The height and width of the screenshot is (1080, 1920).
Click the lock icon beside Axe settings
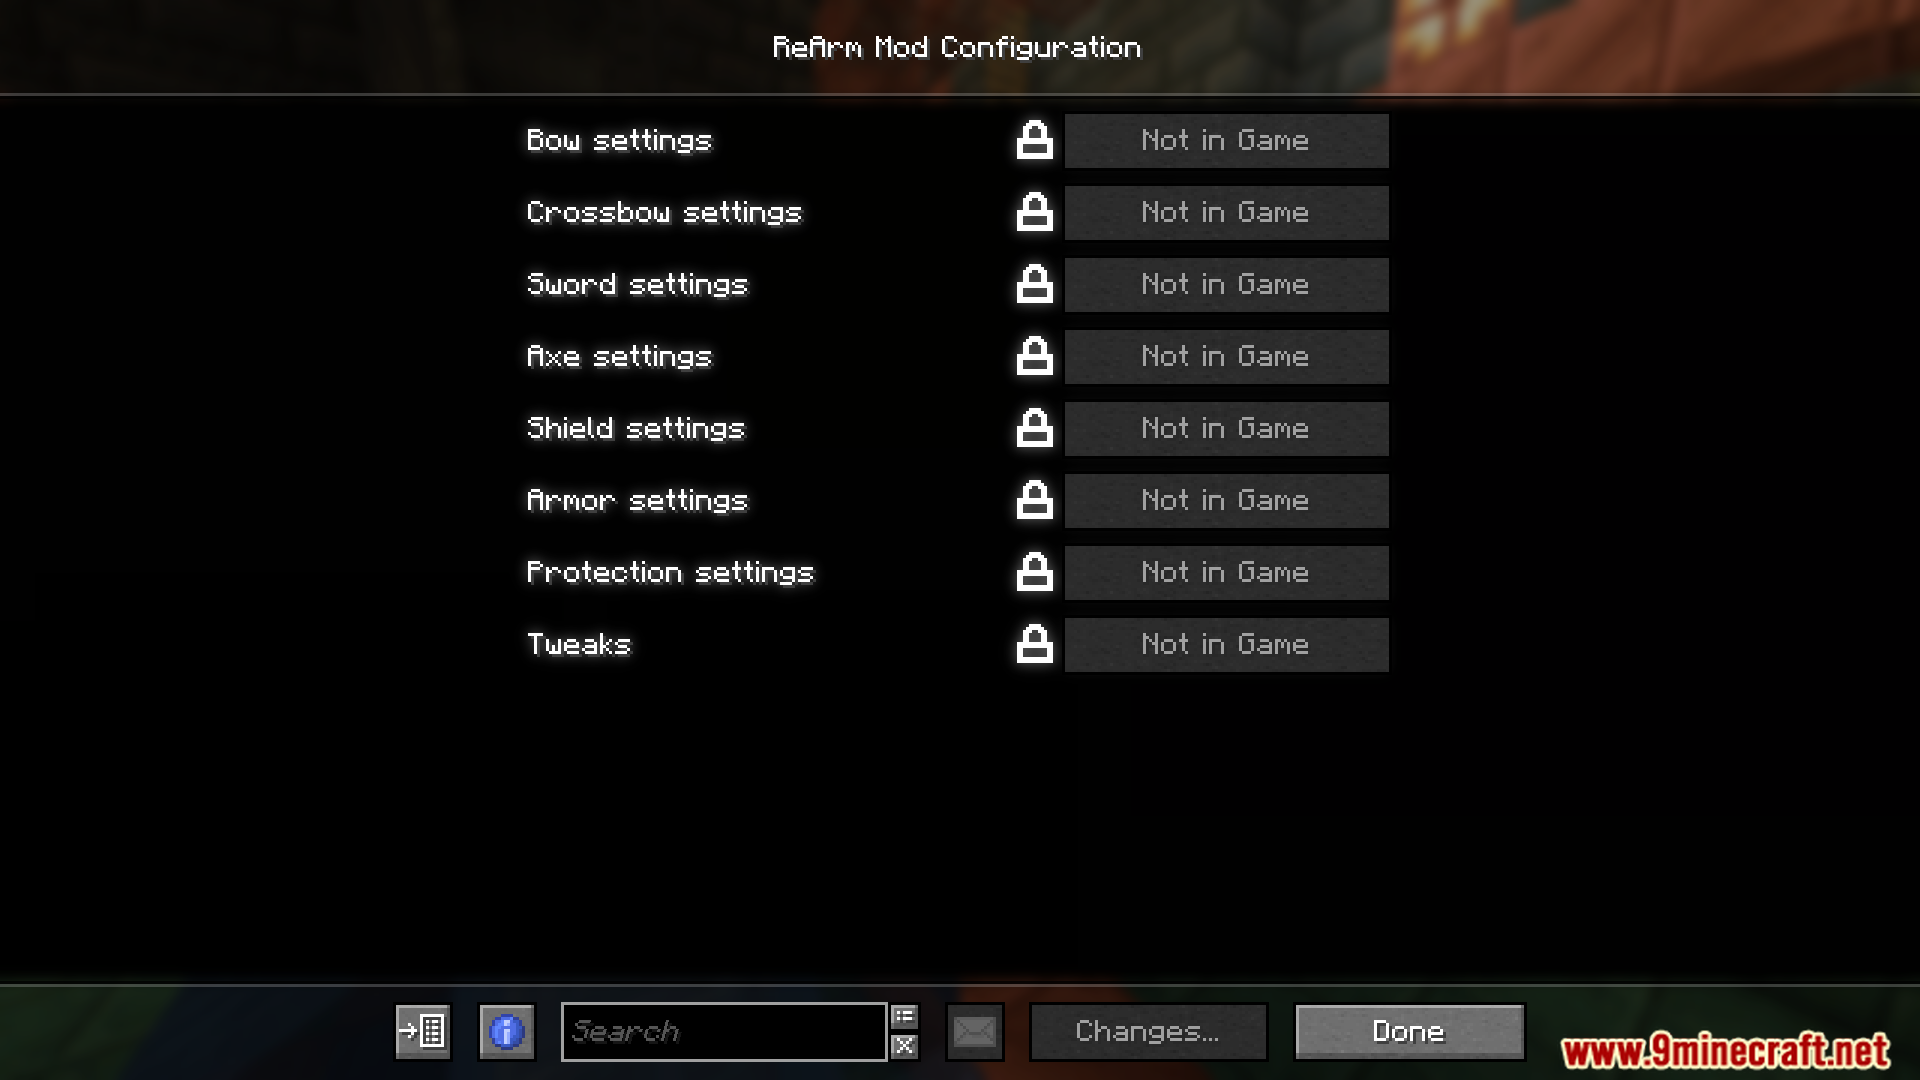pos(1034,357)
